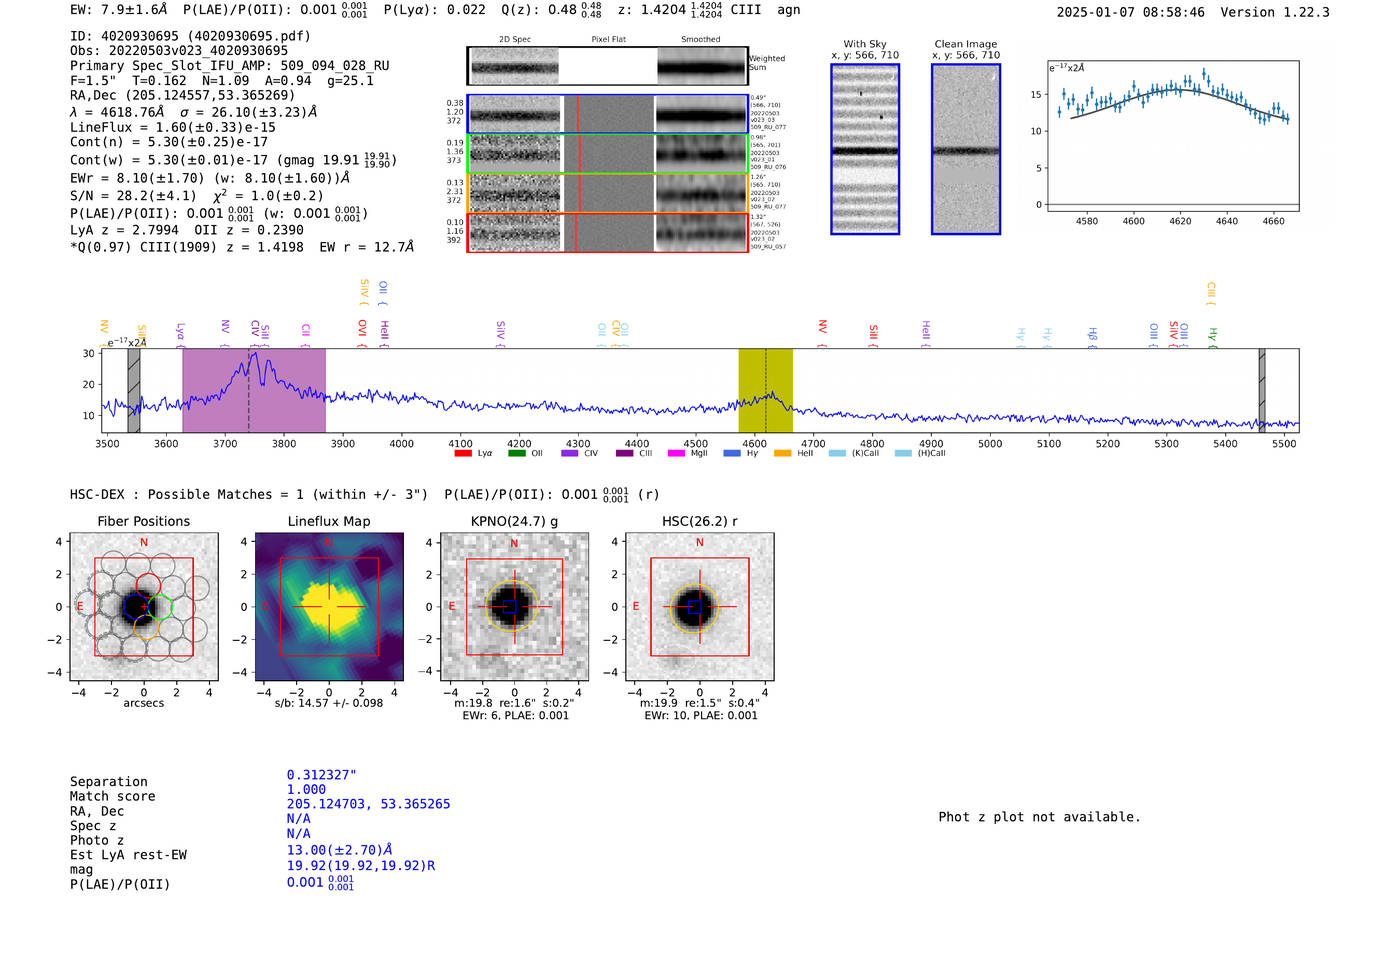Screen dimensions: 1400x953
Task: Click the ID: 4020930695 line
Action: click(x=190, y=36)
